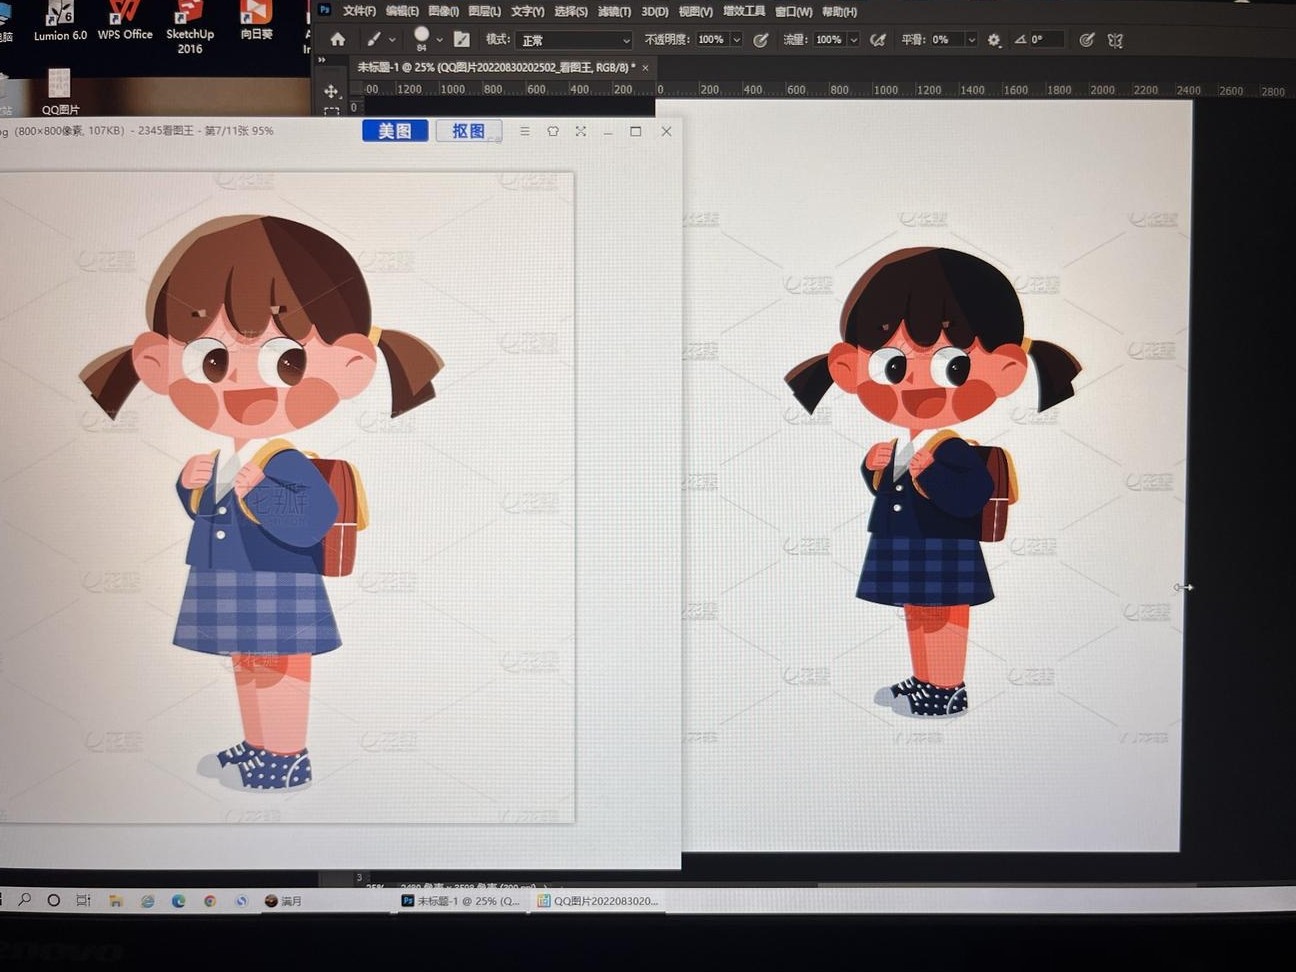Enable airbrush-style build-up icon
This screenshot has height=972, width=1296.
click(x=878, y=40)
